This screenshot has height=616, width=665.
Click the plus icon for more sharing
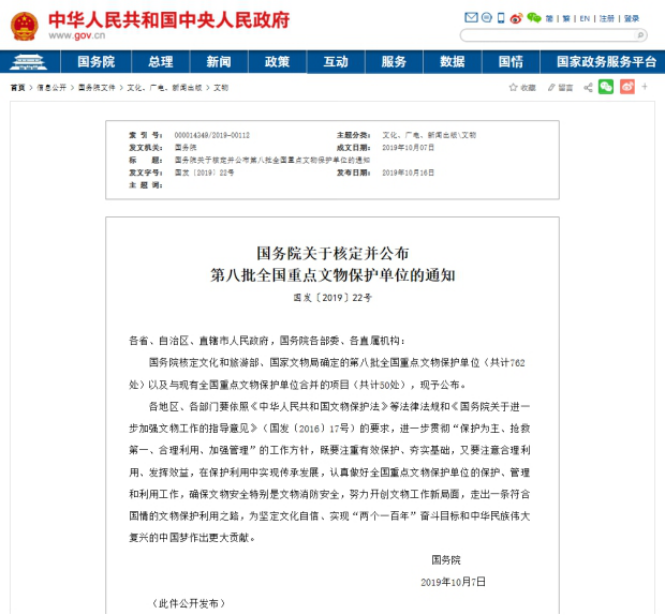tap(645, 87)
